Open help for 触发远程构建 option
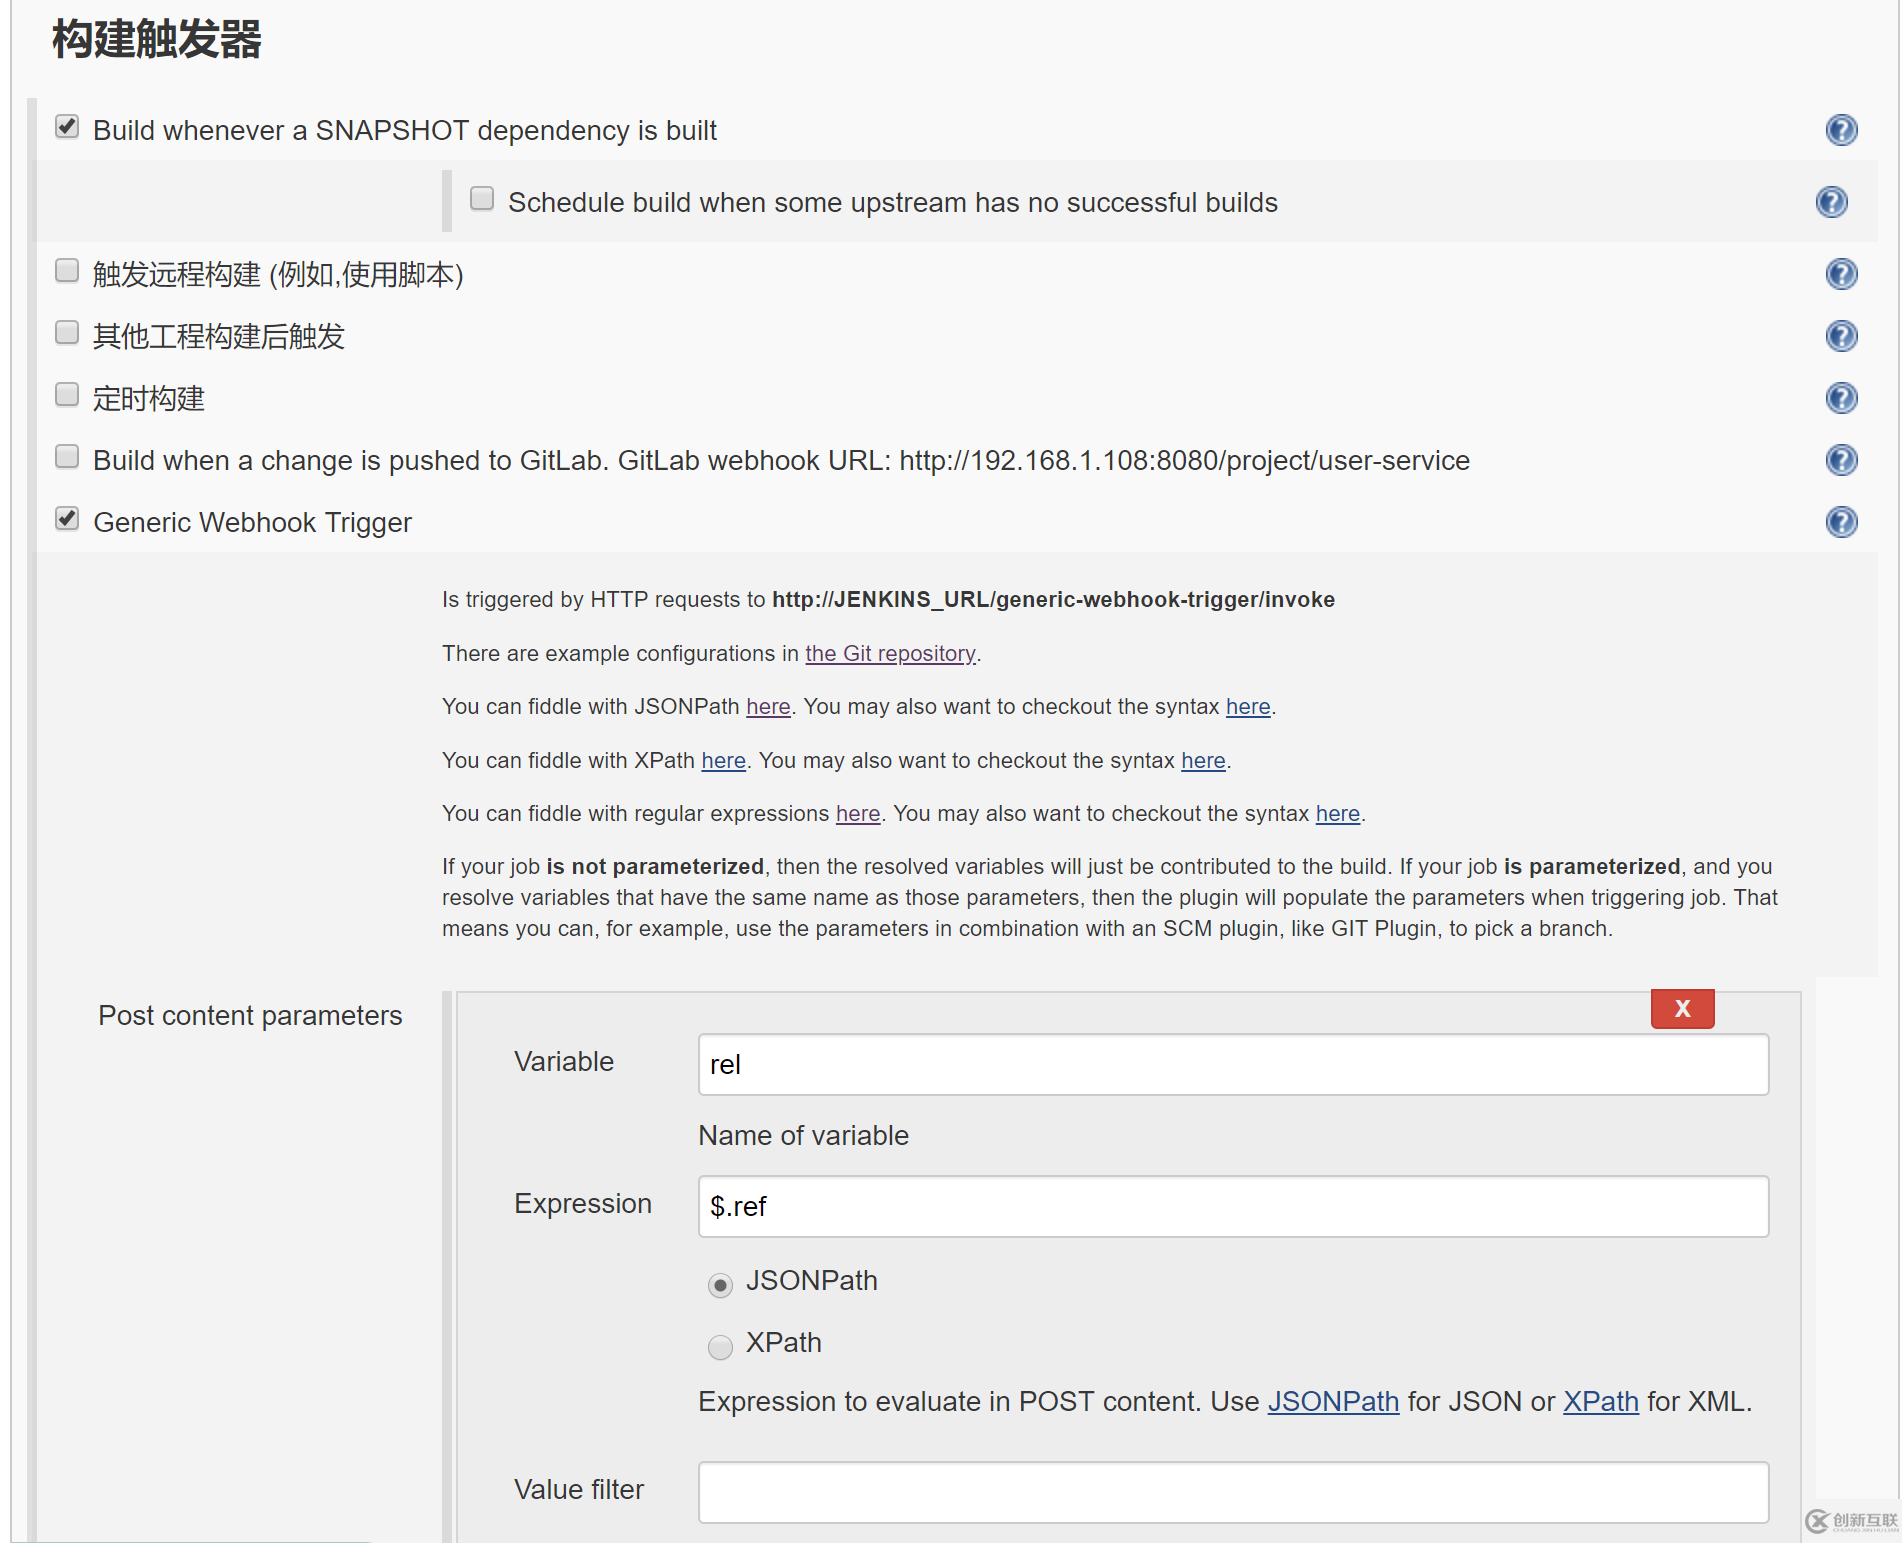 1841,274
